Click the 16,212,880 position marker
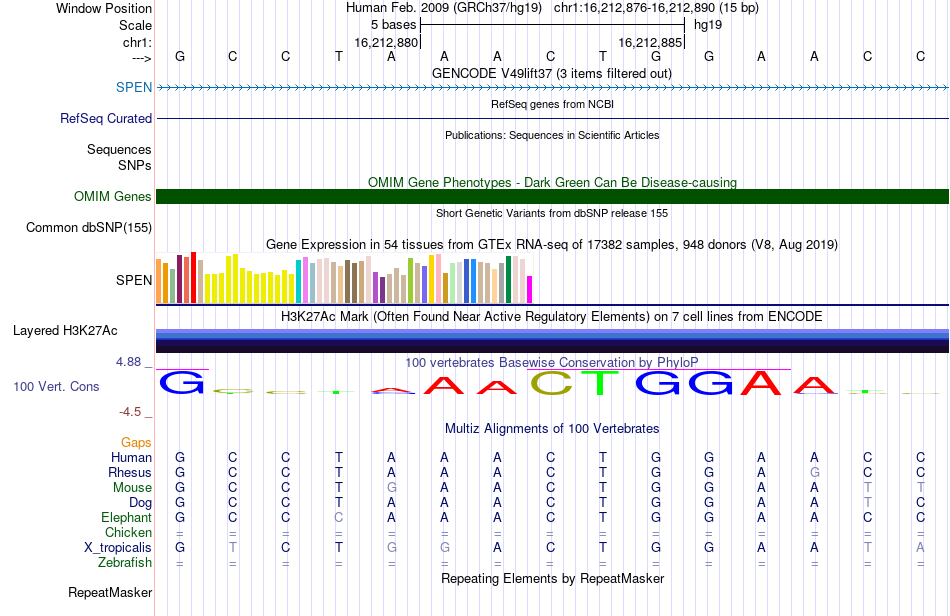Screen dimensions: 950x616 387,42
